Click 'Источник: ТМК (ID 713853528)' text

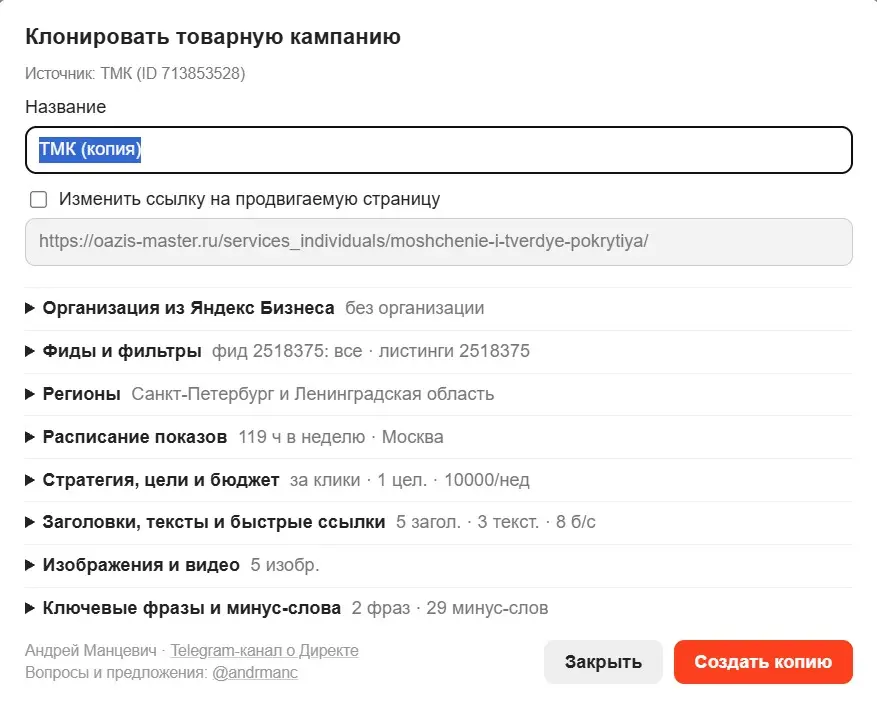135,73
